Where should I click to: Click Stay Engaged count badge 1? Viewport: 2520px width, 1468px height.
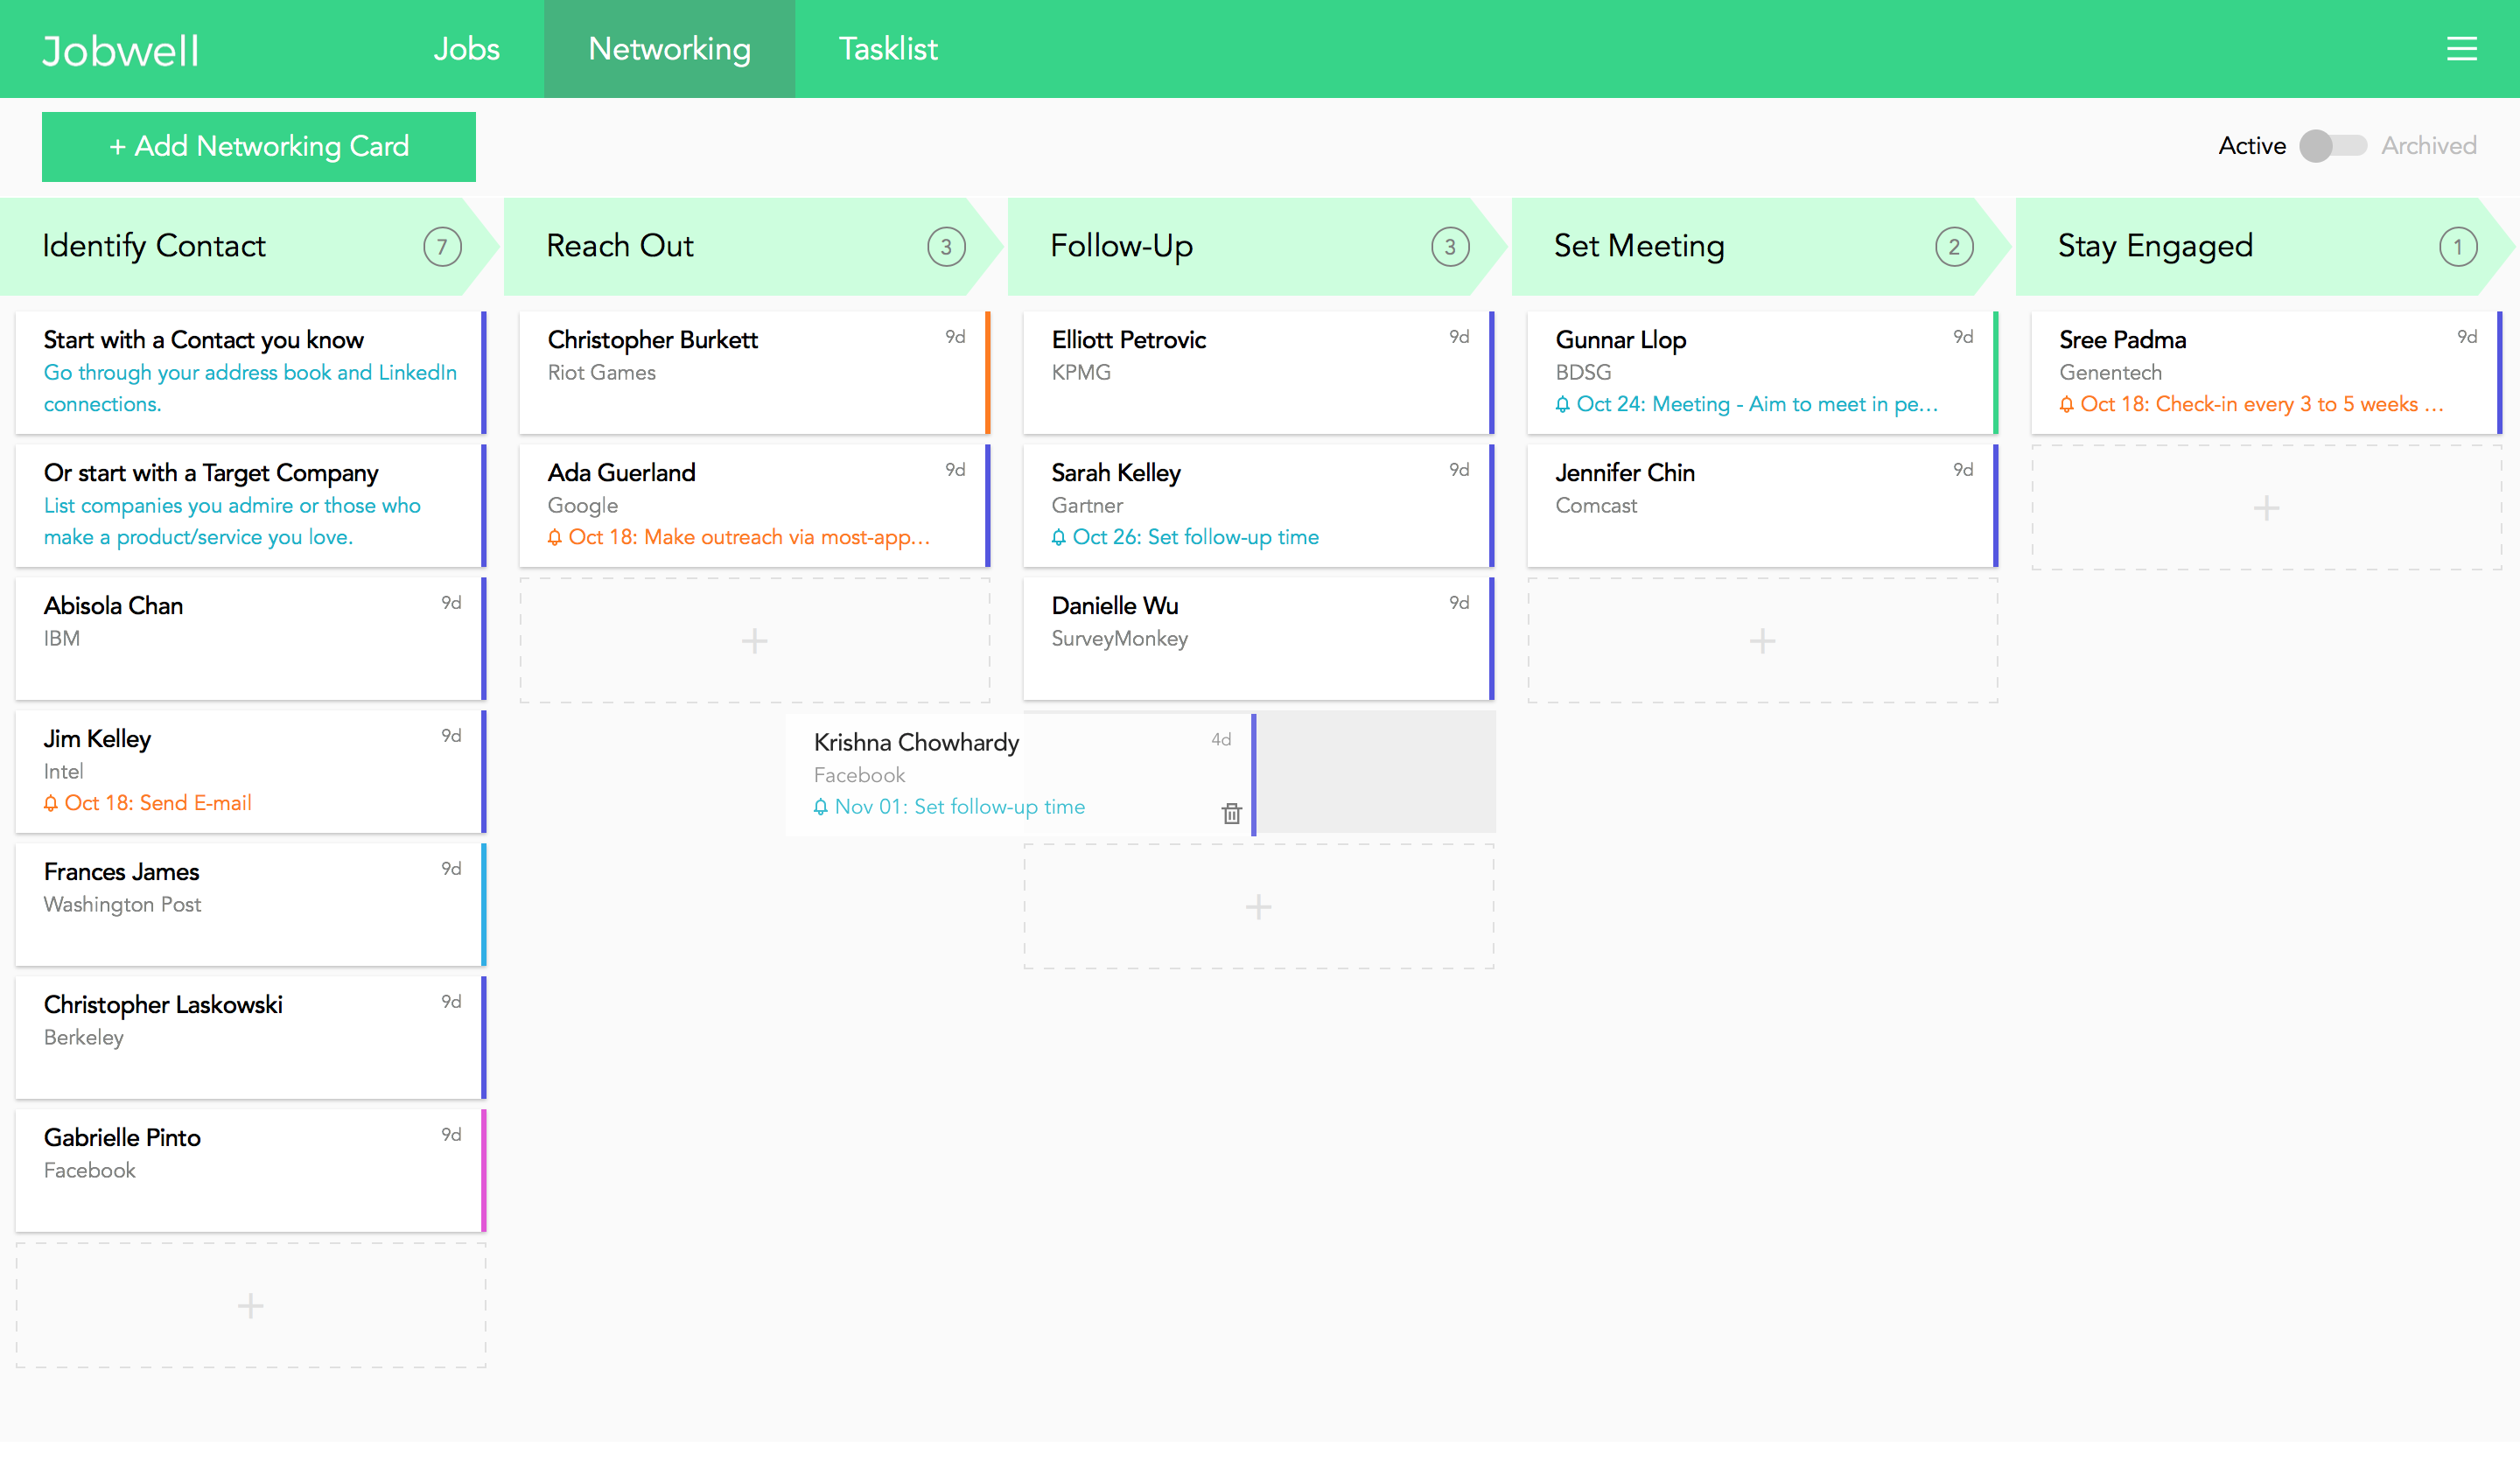click(2458, 247)
